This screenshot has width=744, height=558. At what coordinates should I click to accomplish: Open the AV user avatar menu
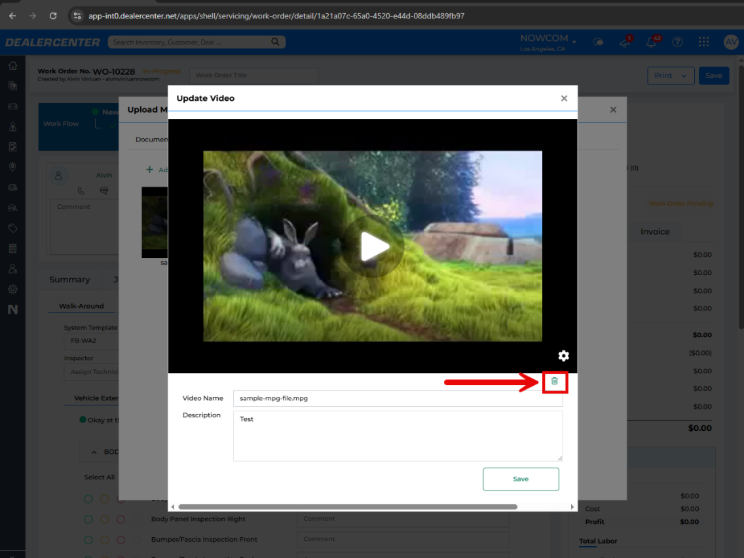[x=731, y=42]
